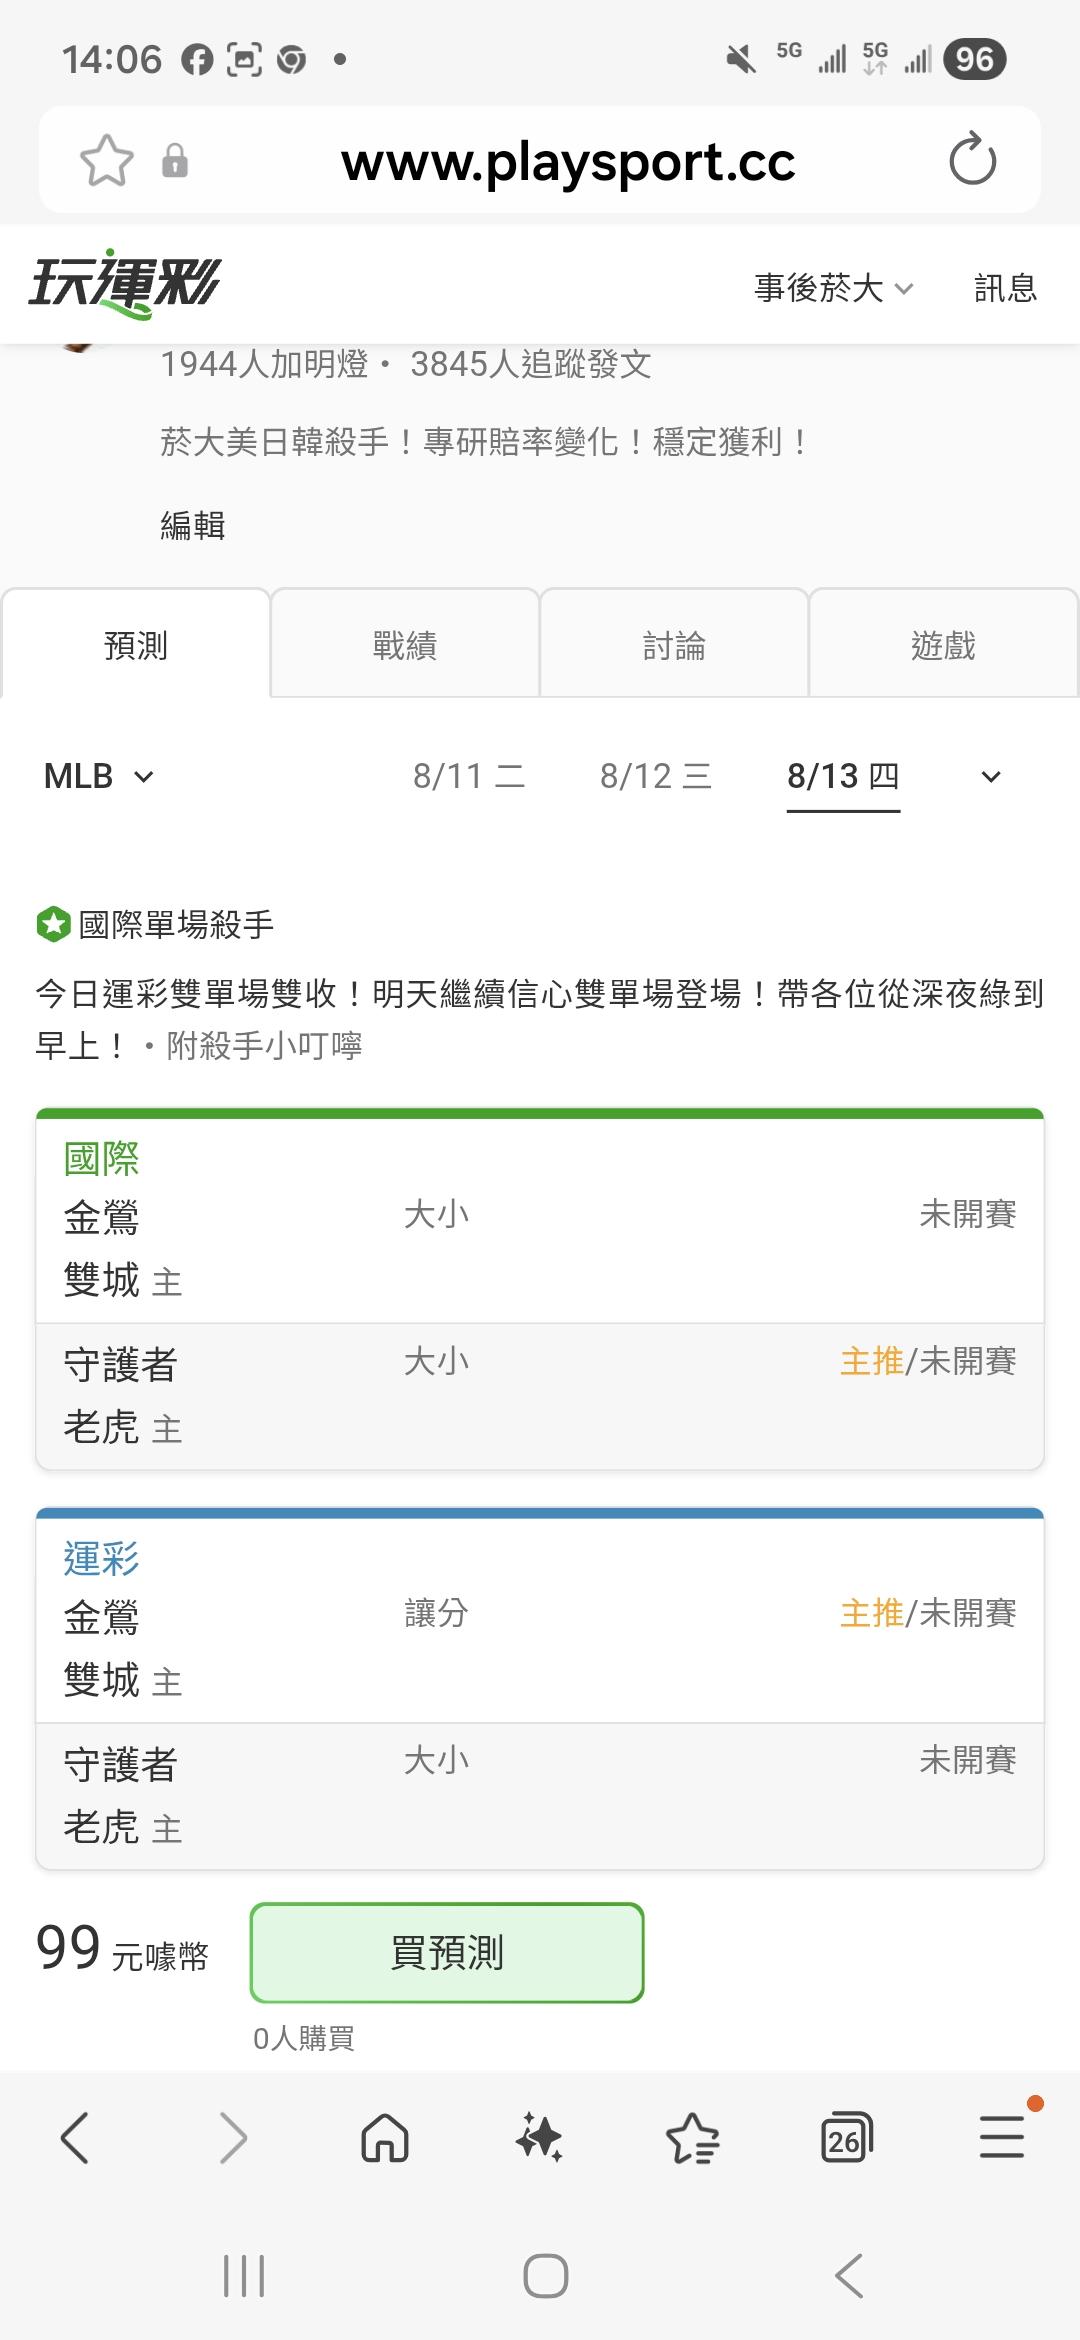The width and height of the screenshot is (1080, 2340).
Task: Reload the page with refresh icon
Action: (972, 160)
